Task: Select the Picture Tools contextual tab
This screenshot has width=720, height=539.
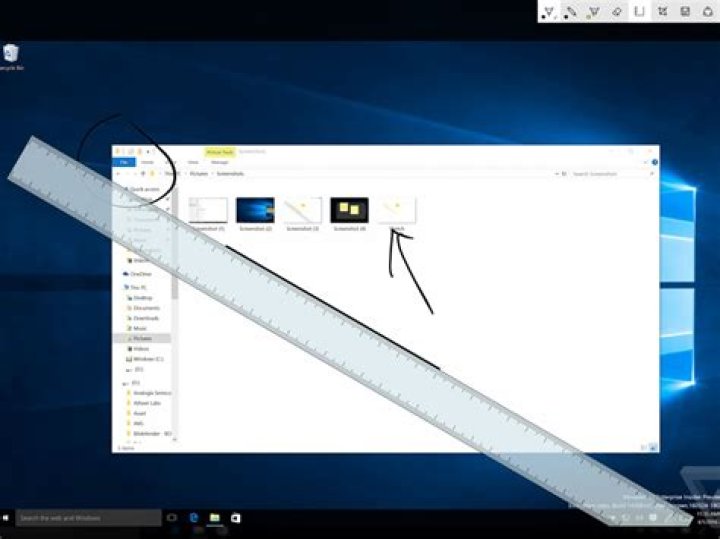Action: point(219,152)
